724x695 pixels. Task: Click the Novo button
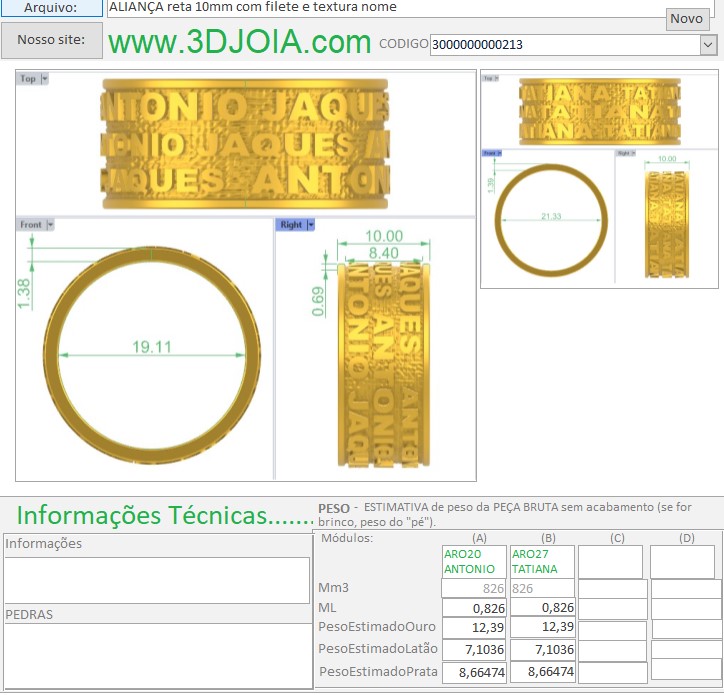pos(686,18)
